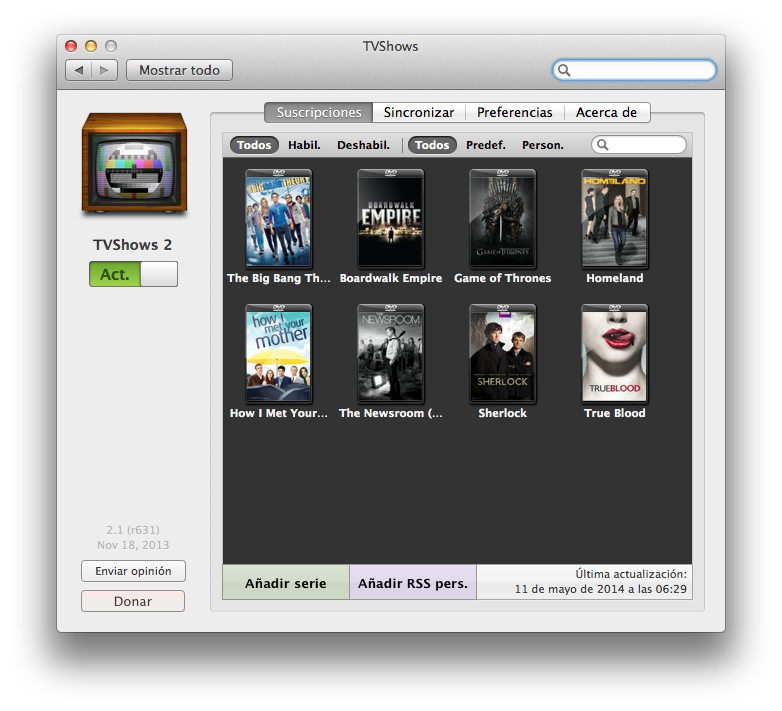Click the Boardwalk Empire title label
This screenshot has height=711, width=782.
[x=391, y=278]
